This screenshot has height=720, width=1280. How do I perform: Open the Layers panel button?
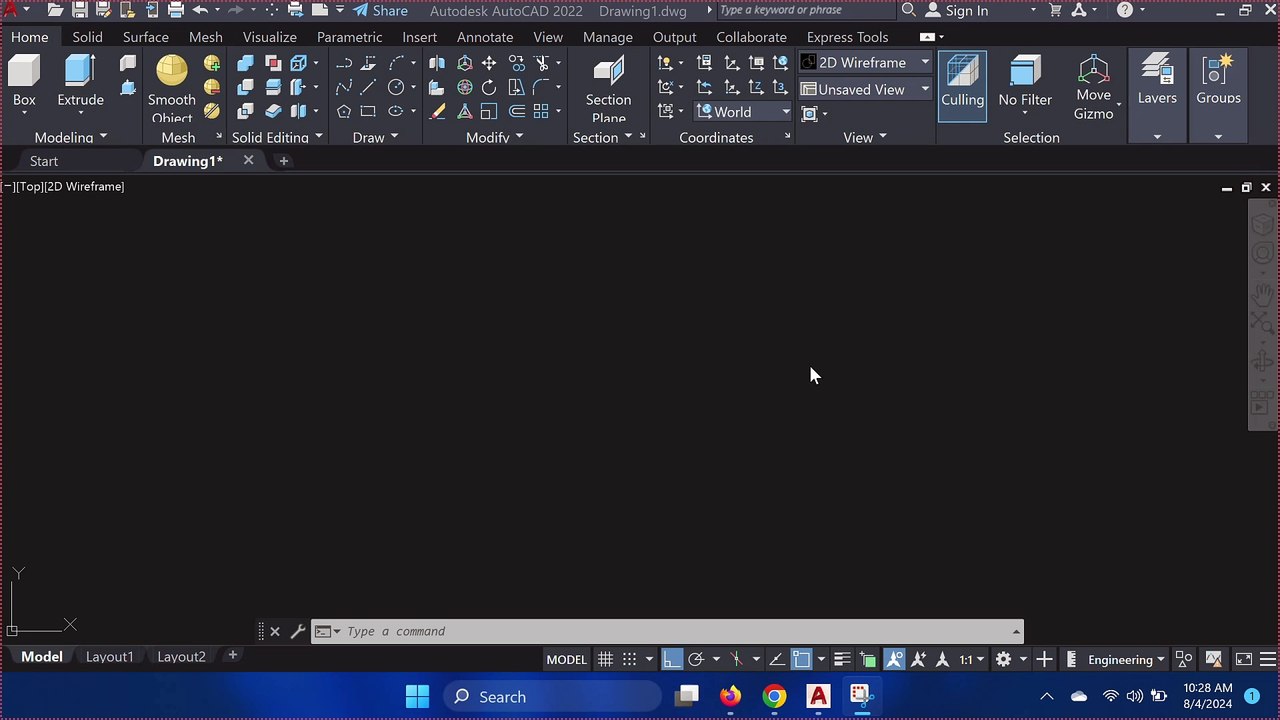click(x=1157, y=82)
